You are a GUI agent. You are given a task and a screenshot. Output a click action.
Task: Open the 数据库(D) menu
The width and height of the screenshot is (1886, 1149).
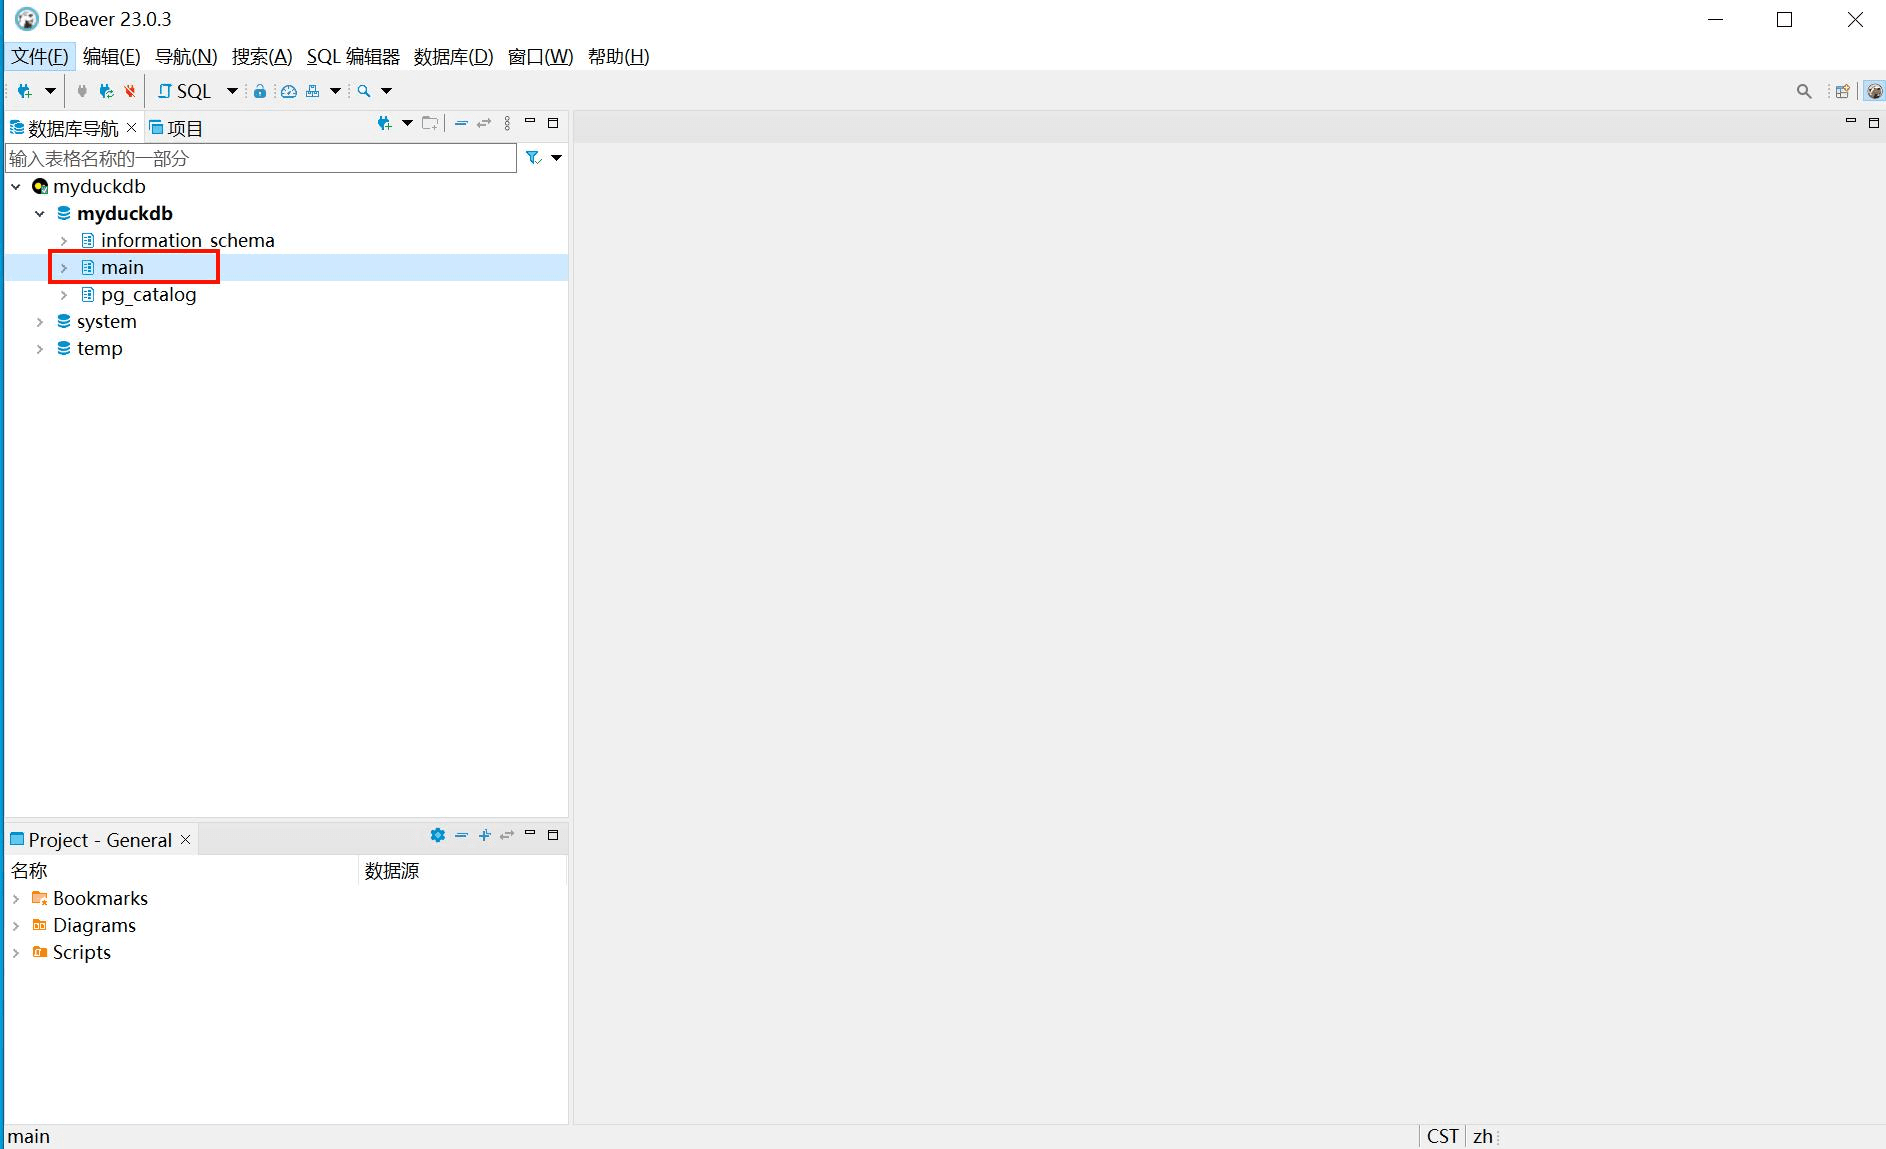[454, 56]
